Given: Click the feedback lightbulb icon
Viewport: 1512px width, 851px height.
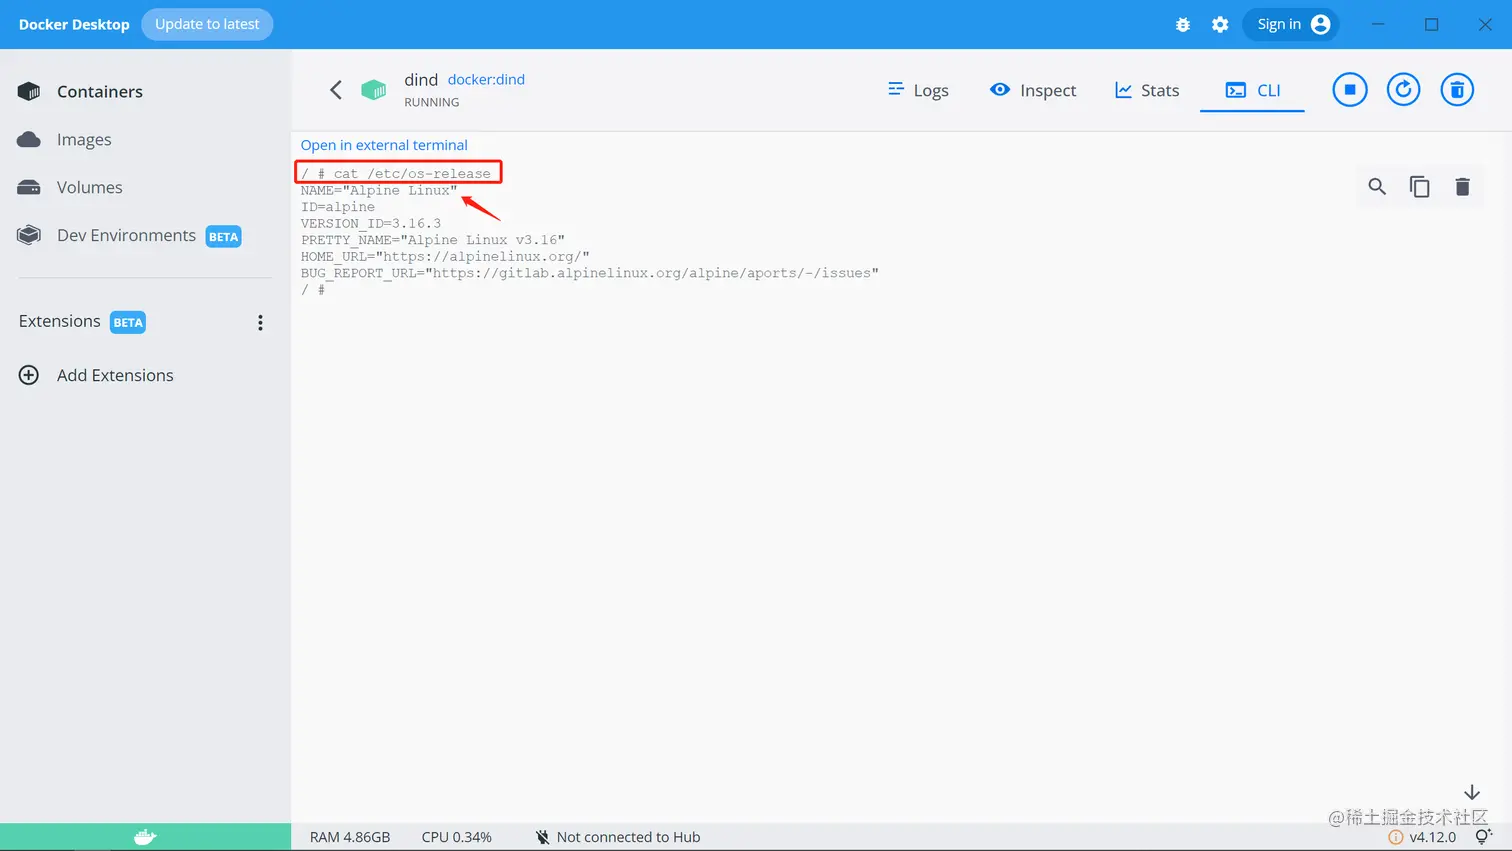Looking at the screenshot, I should coord(1484,837).
